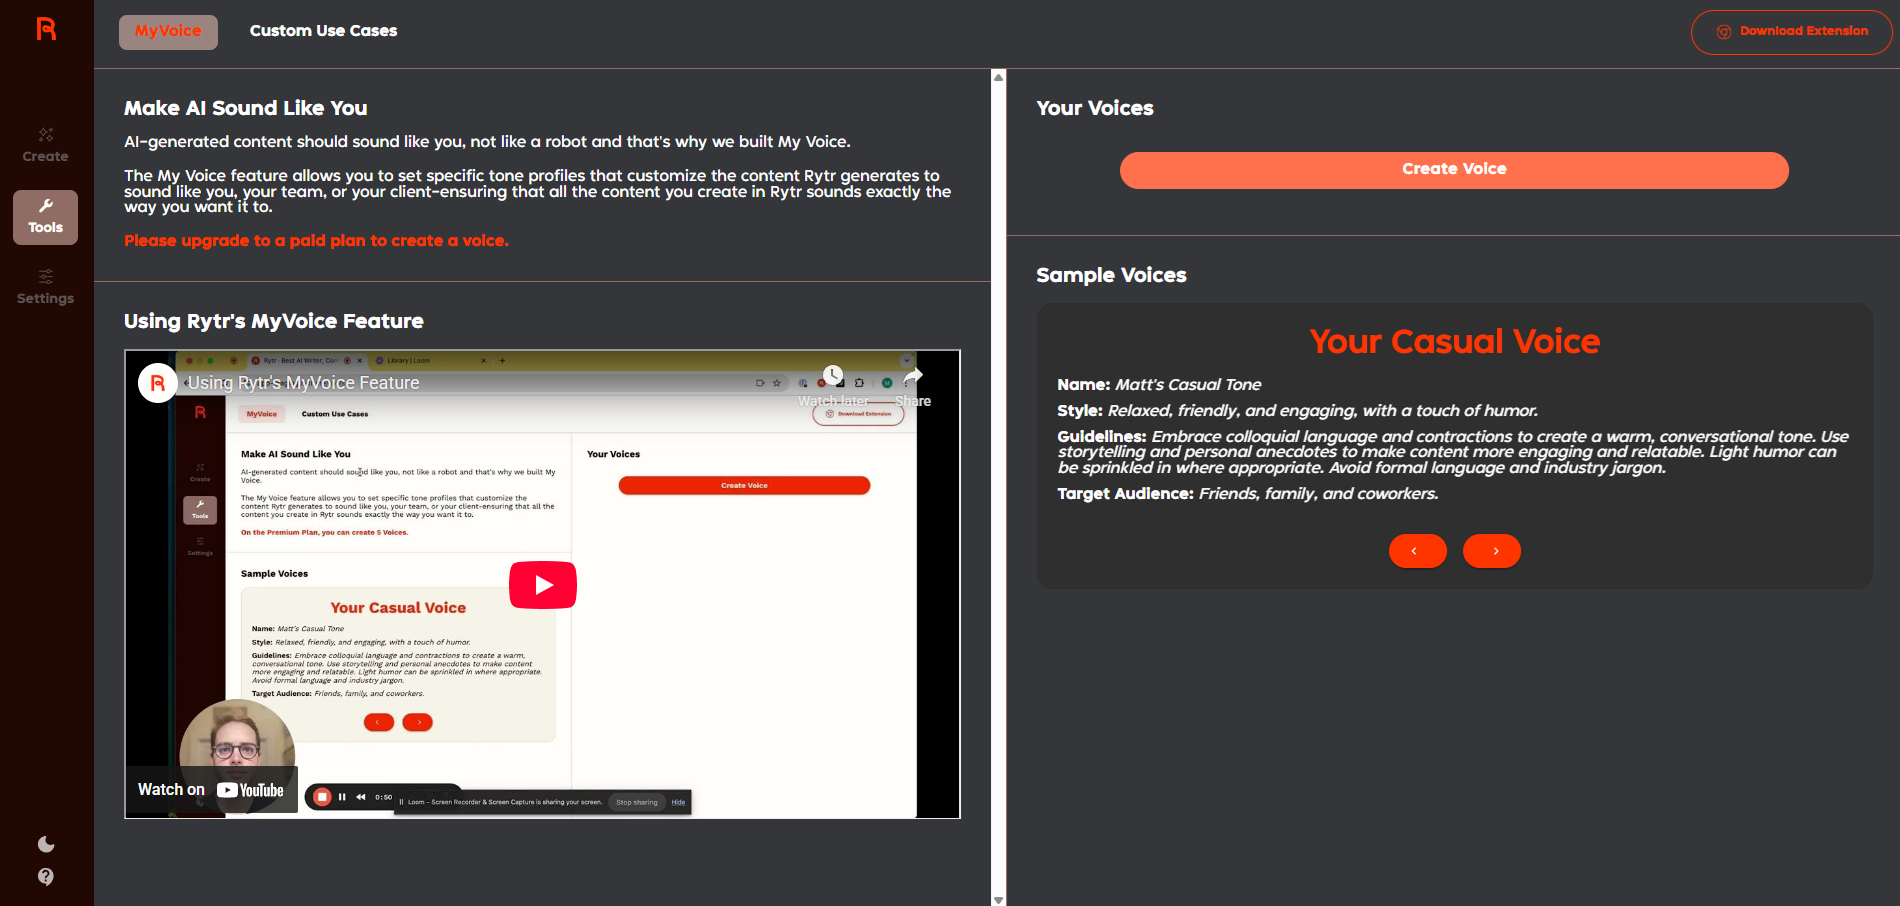Screen dimensions: 1900x906
Task: Open the Create section from sidebar
Action: pyautogui.click(x=45, y=141)
